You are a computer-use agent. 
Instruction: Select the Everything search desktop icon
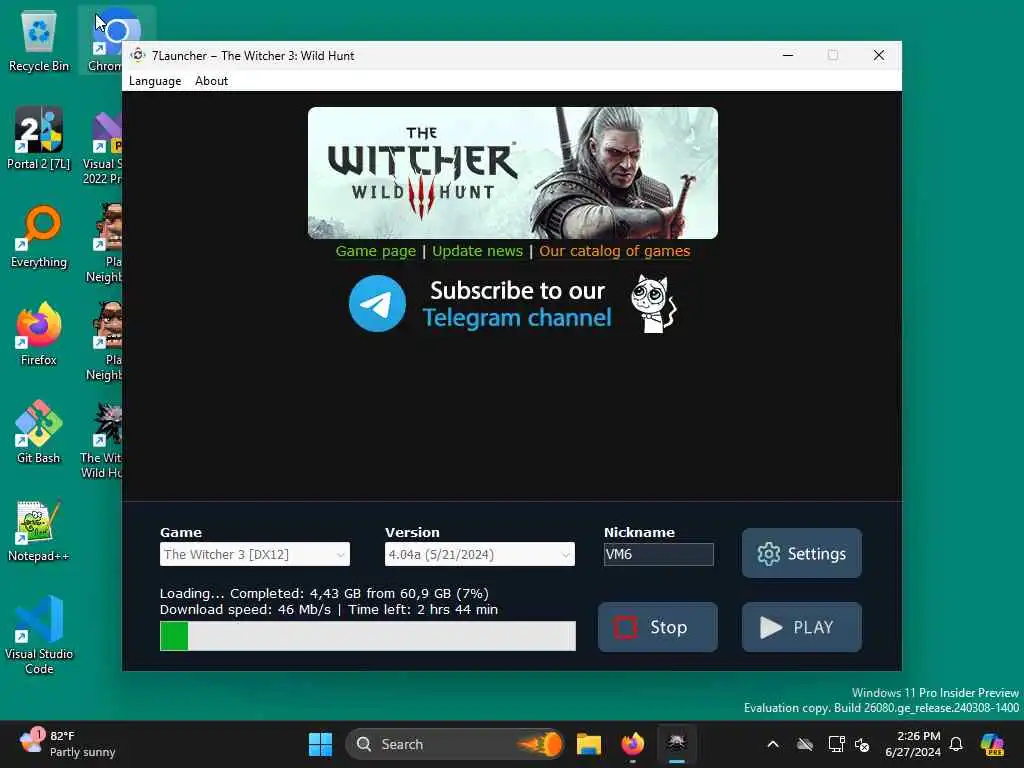coord(39,237)
